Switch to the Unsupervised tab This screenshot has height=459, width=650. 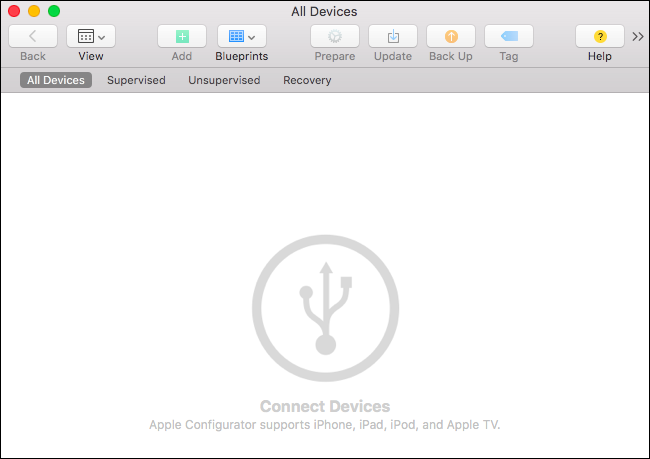click(x=224, y=80)
